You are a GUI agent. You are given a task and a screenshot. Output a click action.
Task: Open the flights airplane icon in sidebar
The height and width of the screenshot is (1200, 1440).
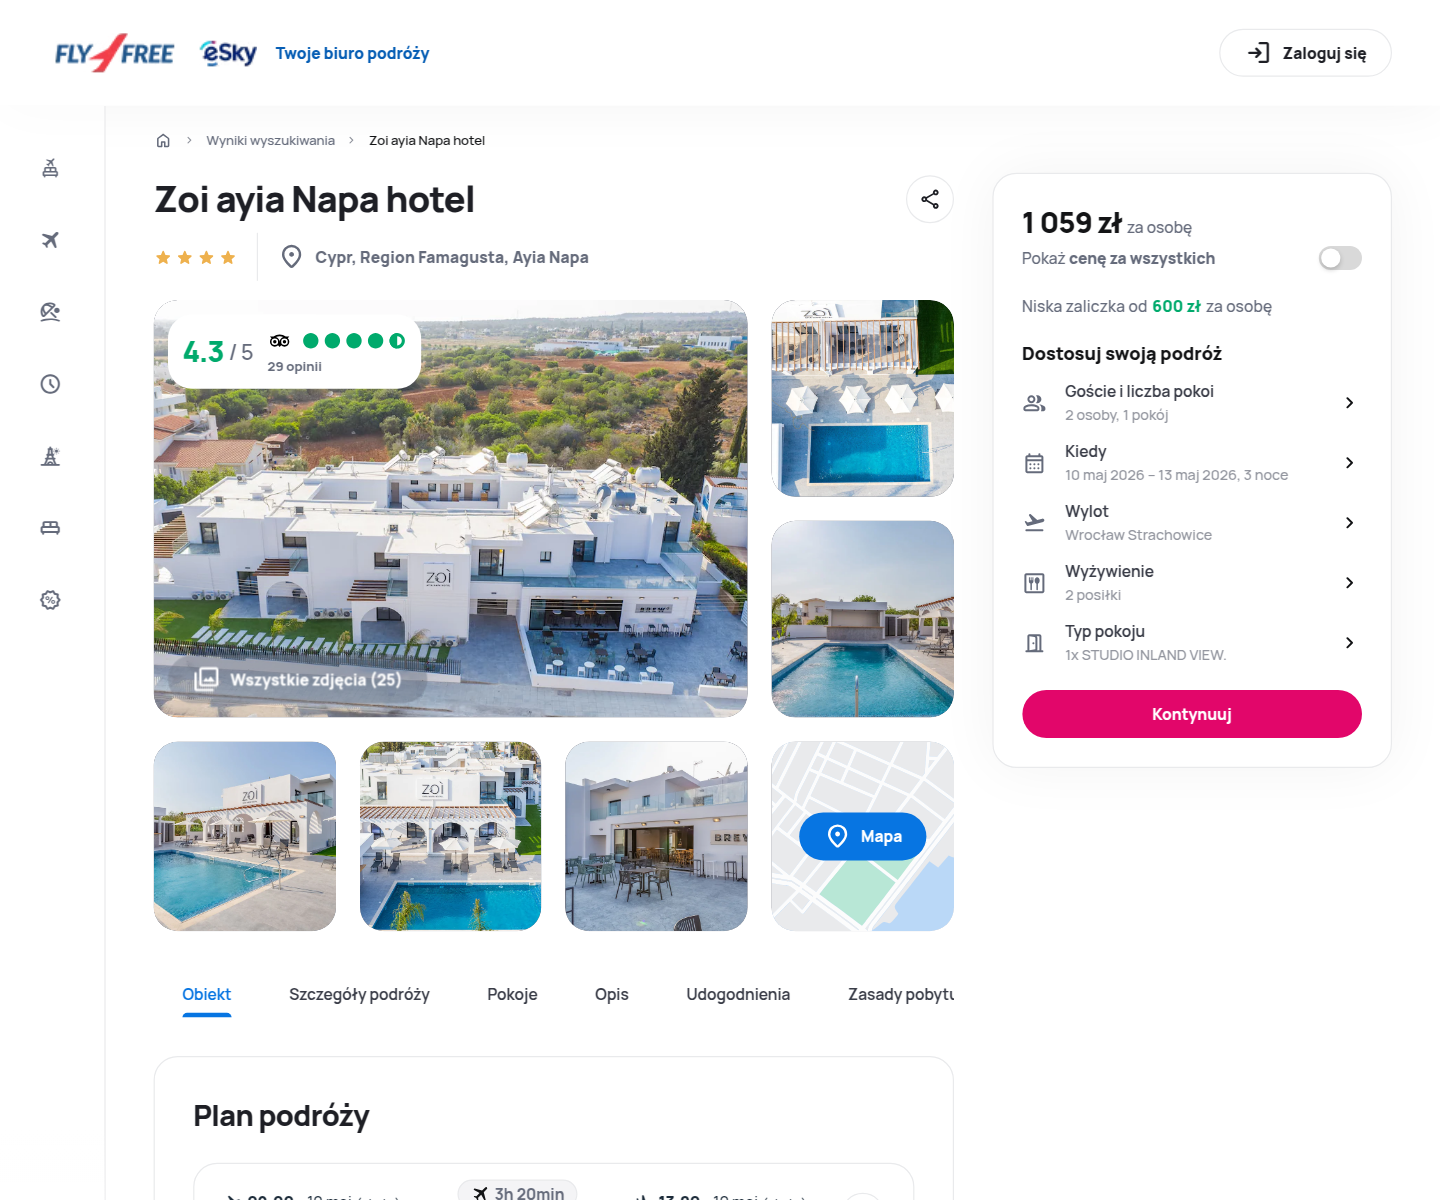coord(50,240)
